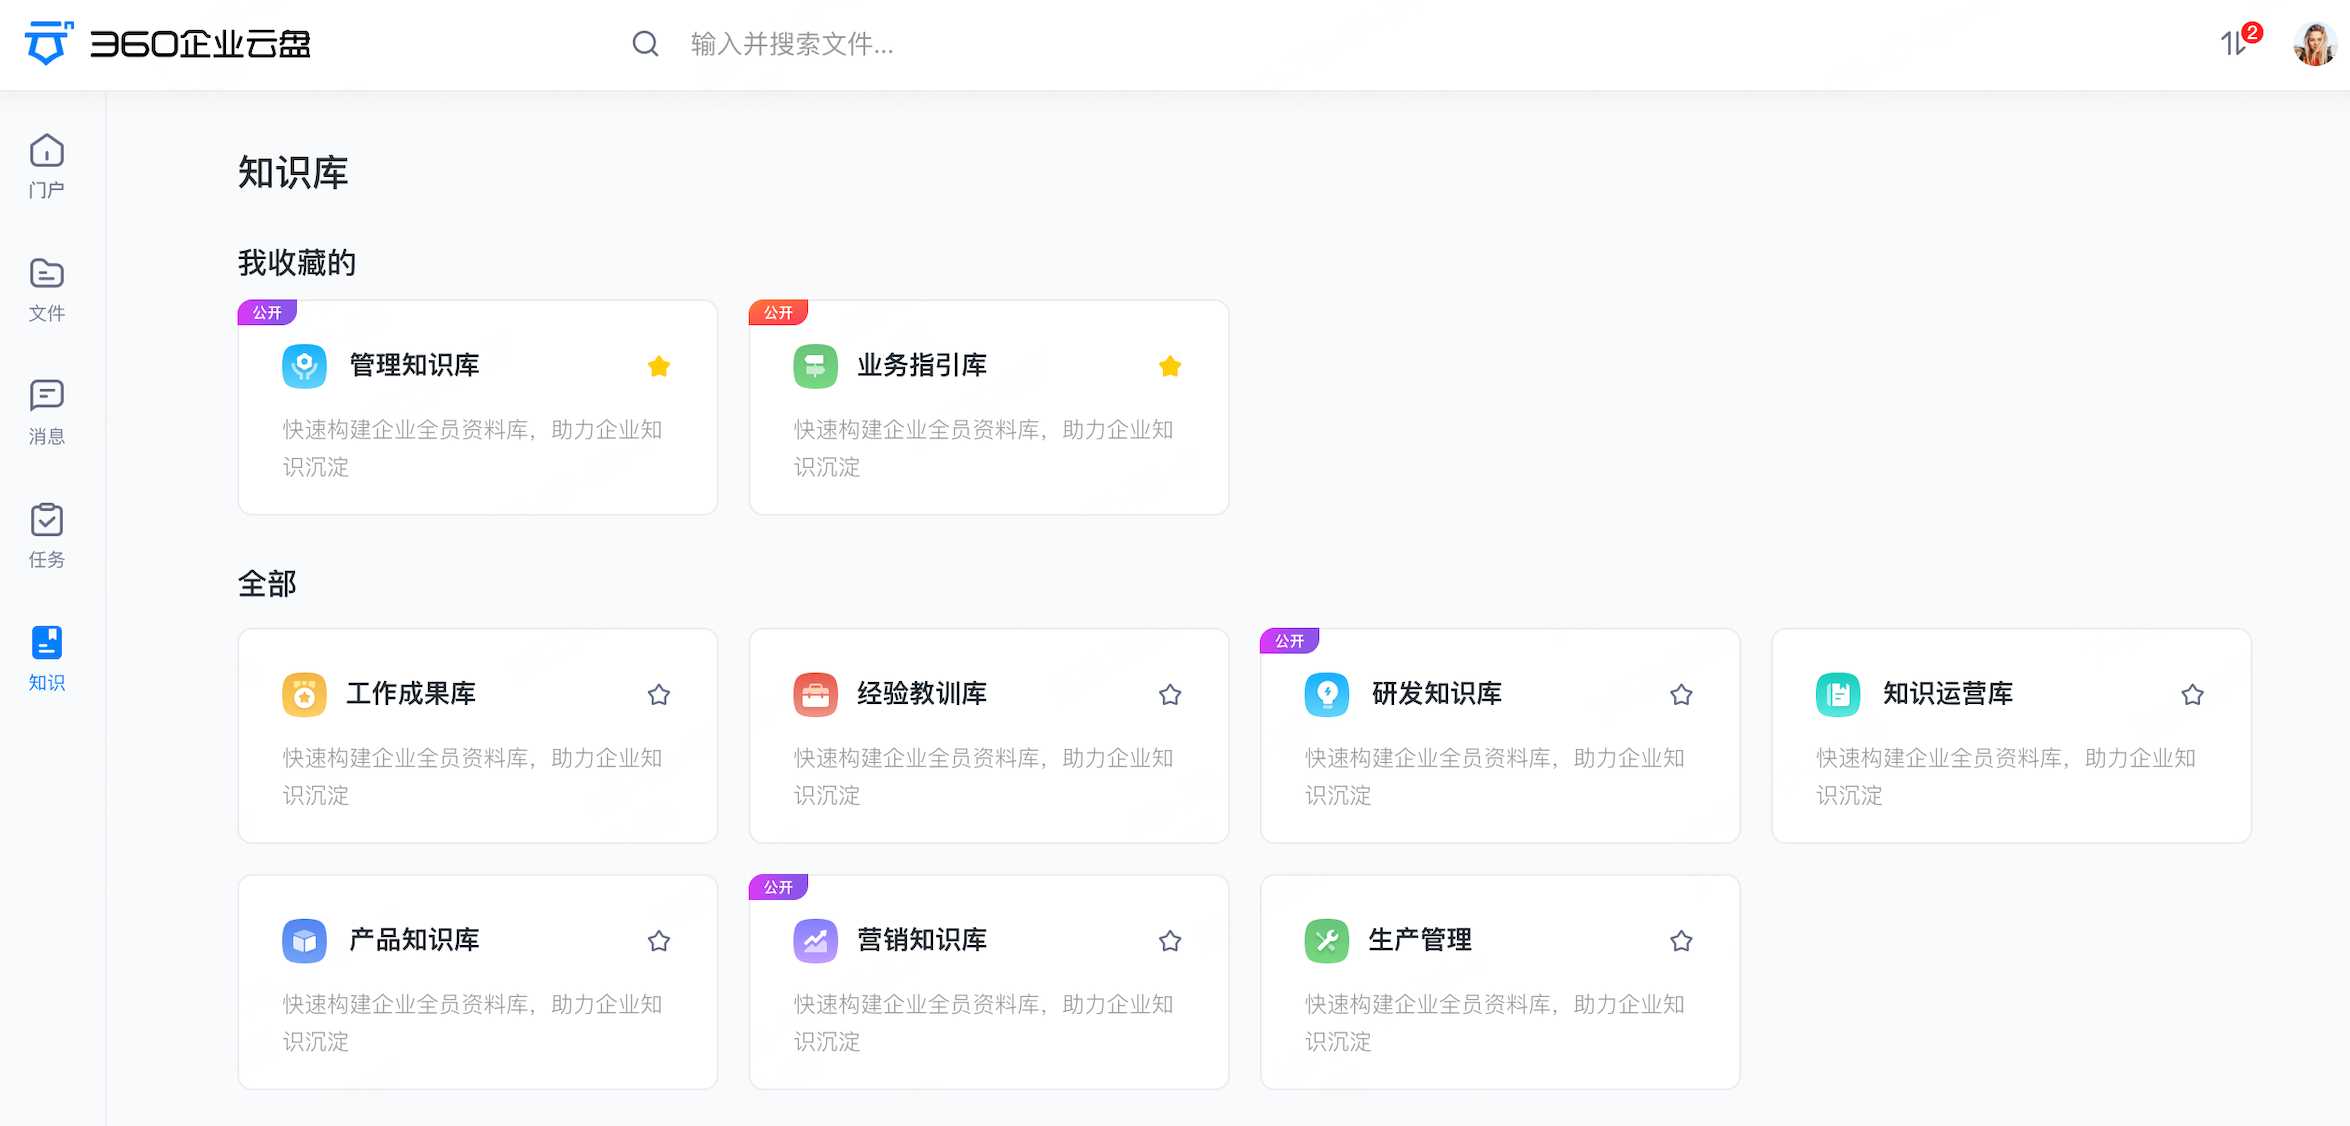Open the 研发知识库 title
This screenshot has height=1126, width=2350.
[x=1437, y=694]
